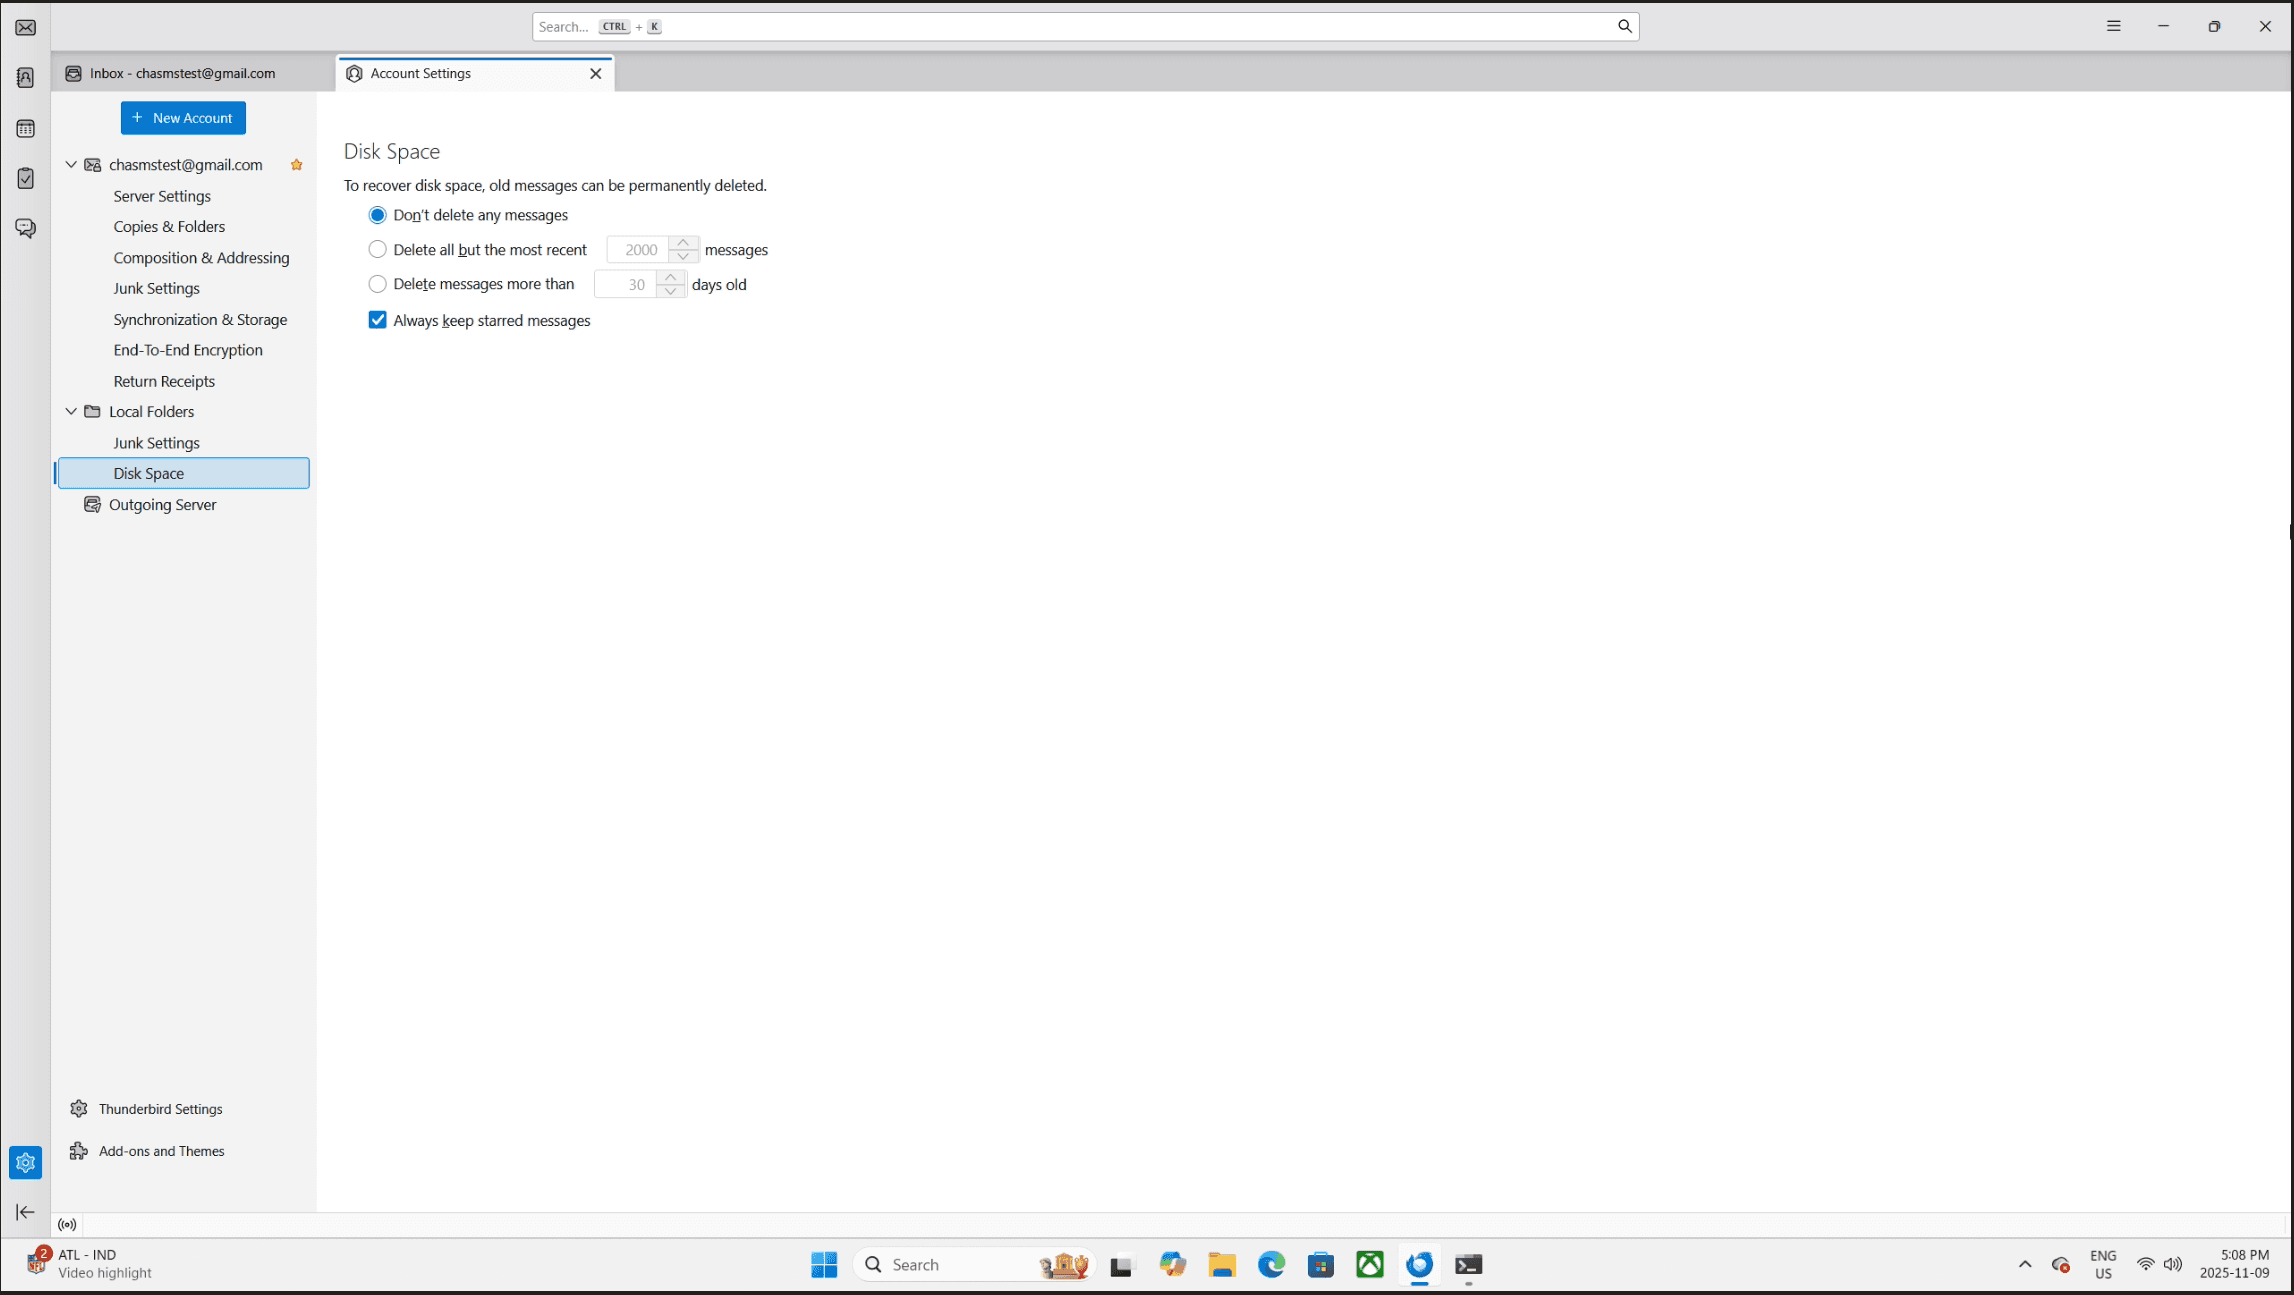The image size is (2294, 1295).
Task: Collapse the Local Folders tree
Action: [71, 412]
